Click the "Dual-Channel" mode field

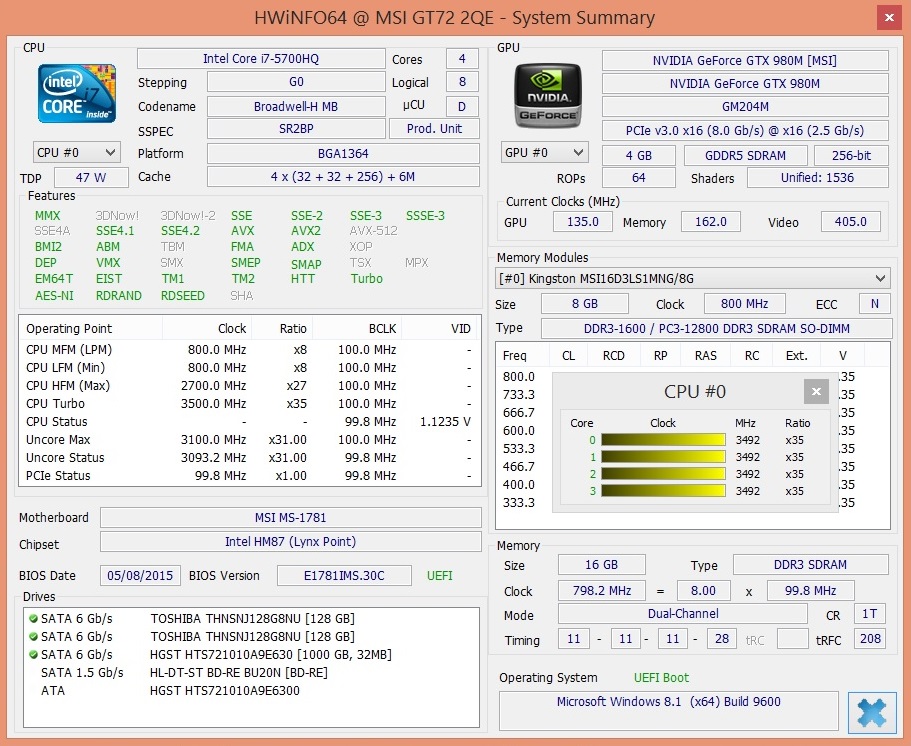[683, 614]
